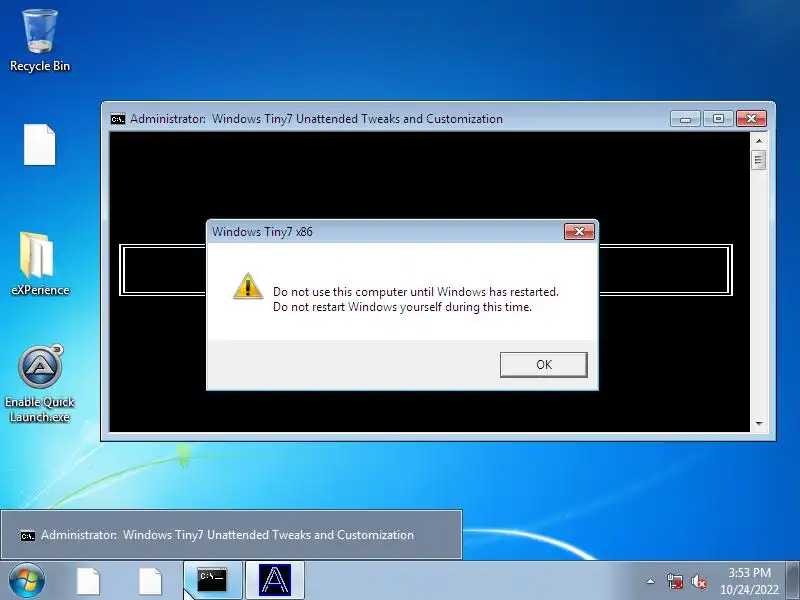The height and width of the screenshot is (600, 800).
Task: Show hidden tray icons arrow
Action: tap(651, 581)
